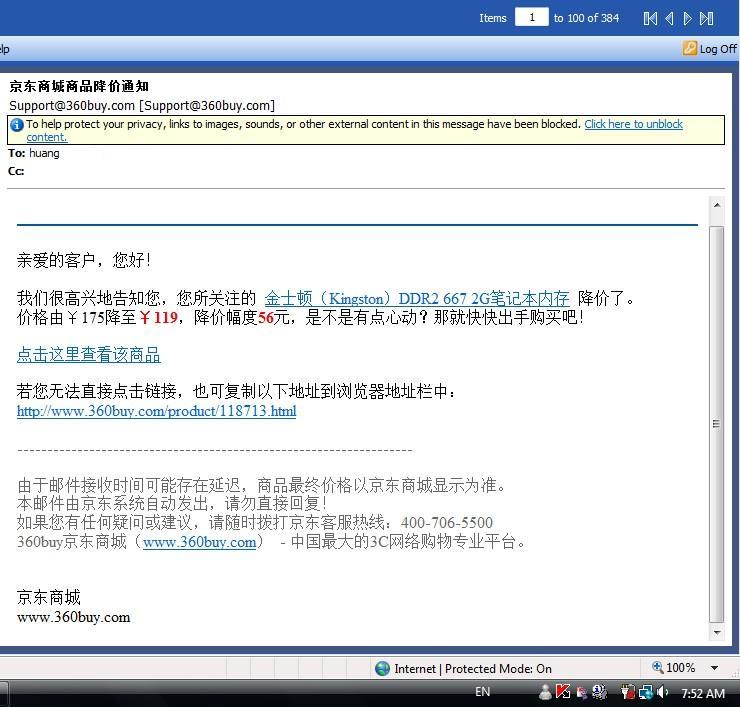Click the hotline number 400-706-5500
Screen dimensions: 740x707
pyautogui.click(x=446, y=522)
